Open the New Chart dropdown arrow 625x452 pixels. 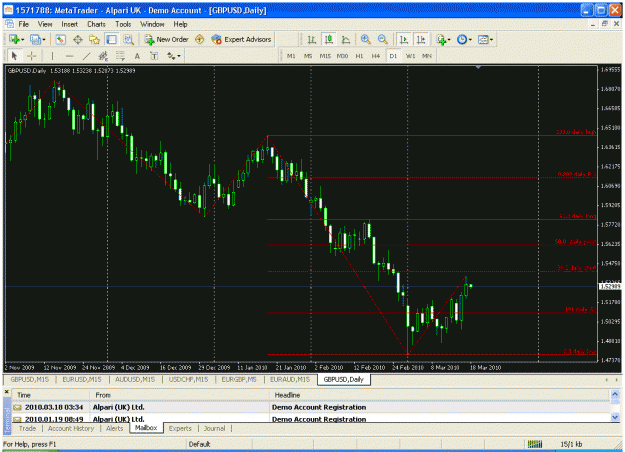[22, 40]
